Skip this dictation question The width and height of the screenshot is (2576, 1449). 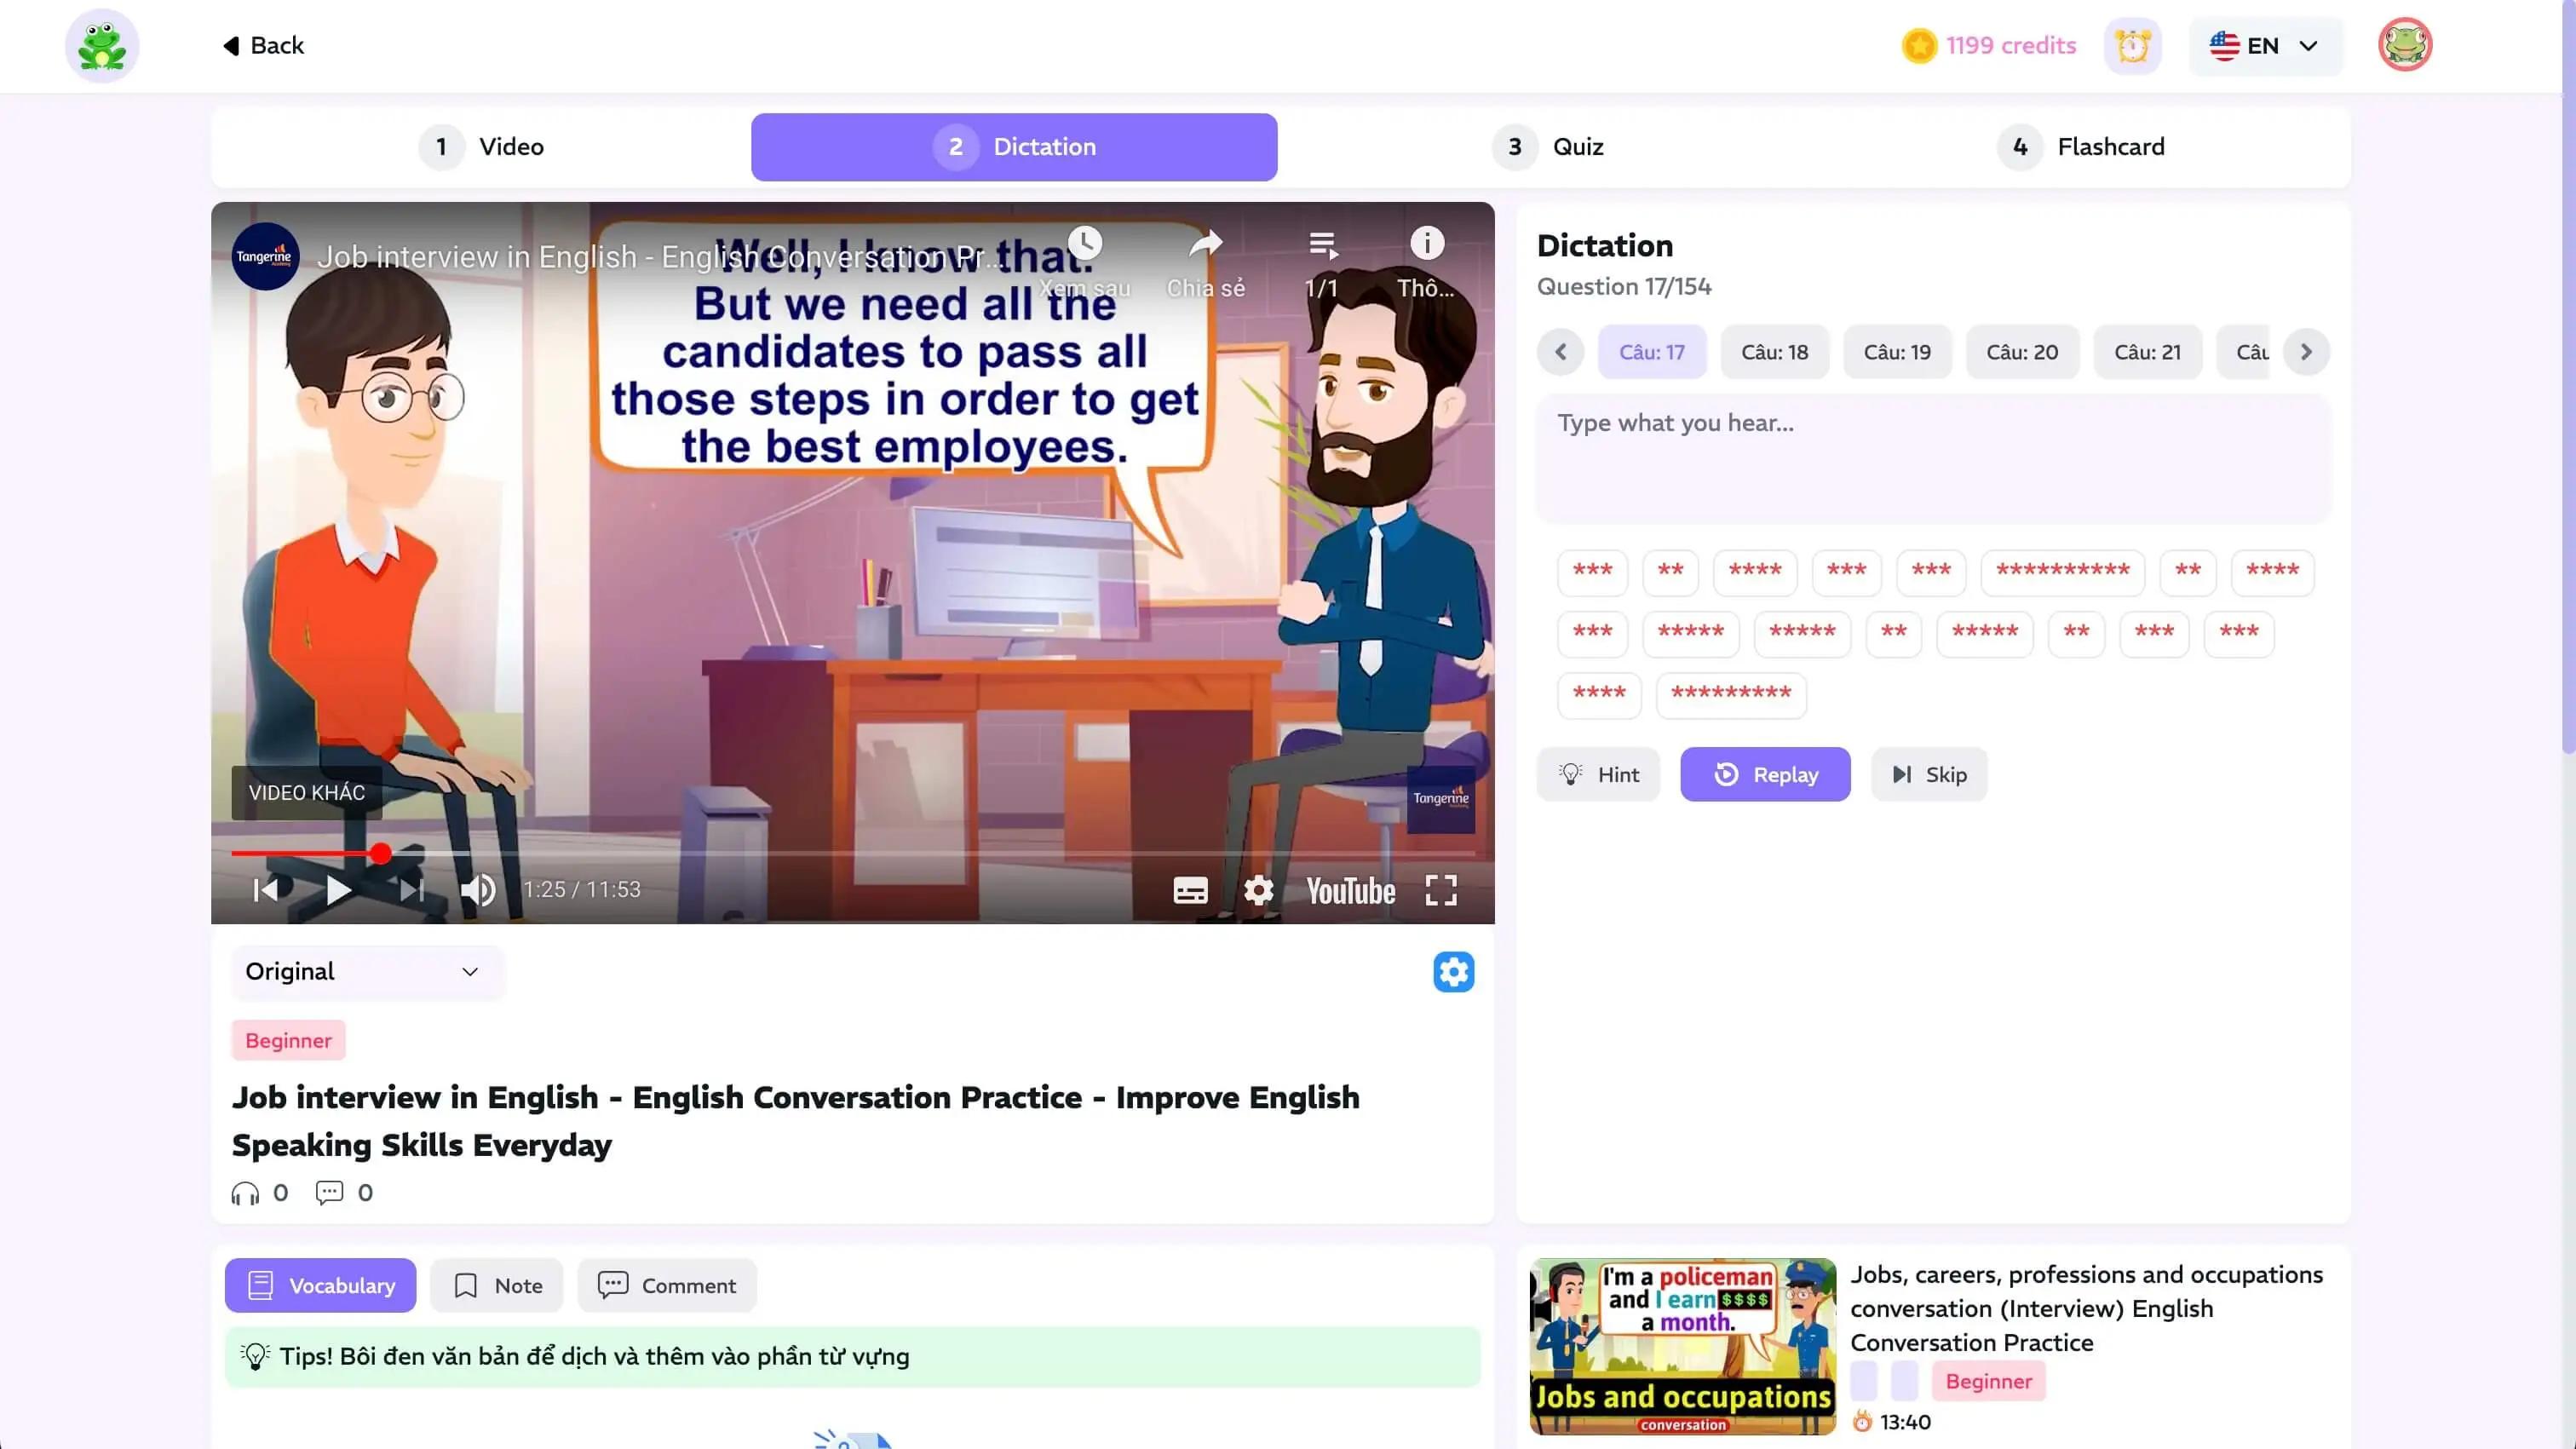pos(1929,774)
